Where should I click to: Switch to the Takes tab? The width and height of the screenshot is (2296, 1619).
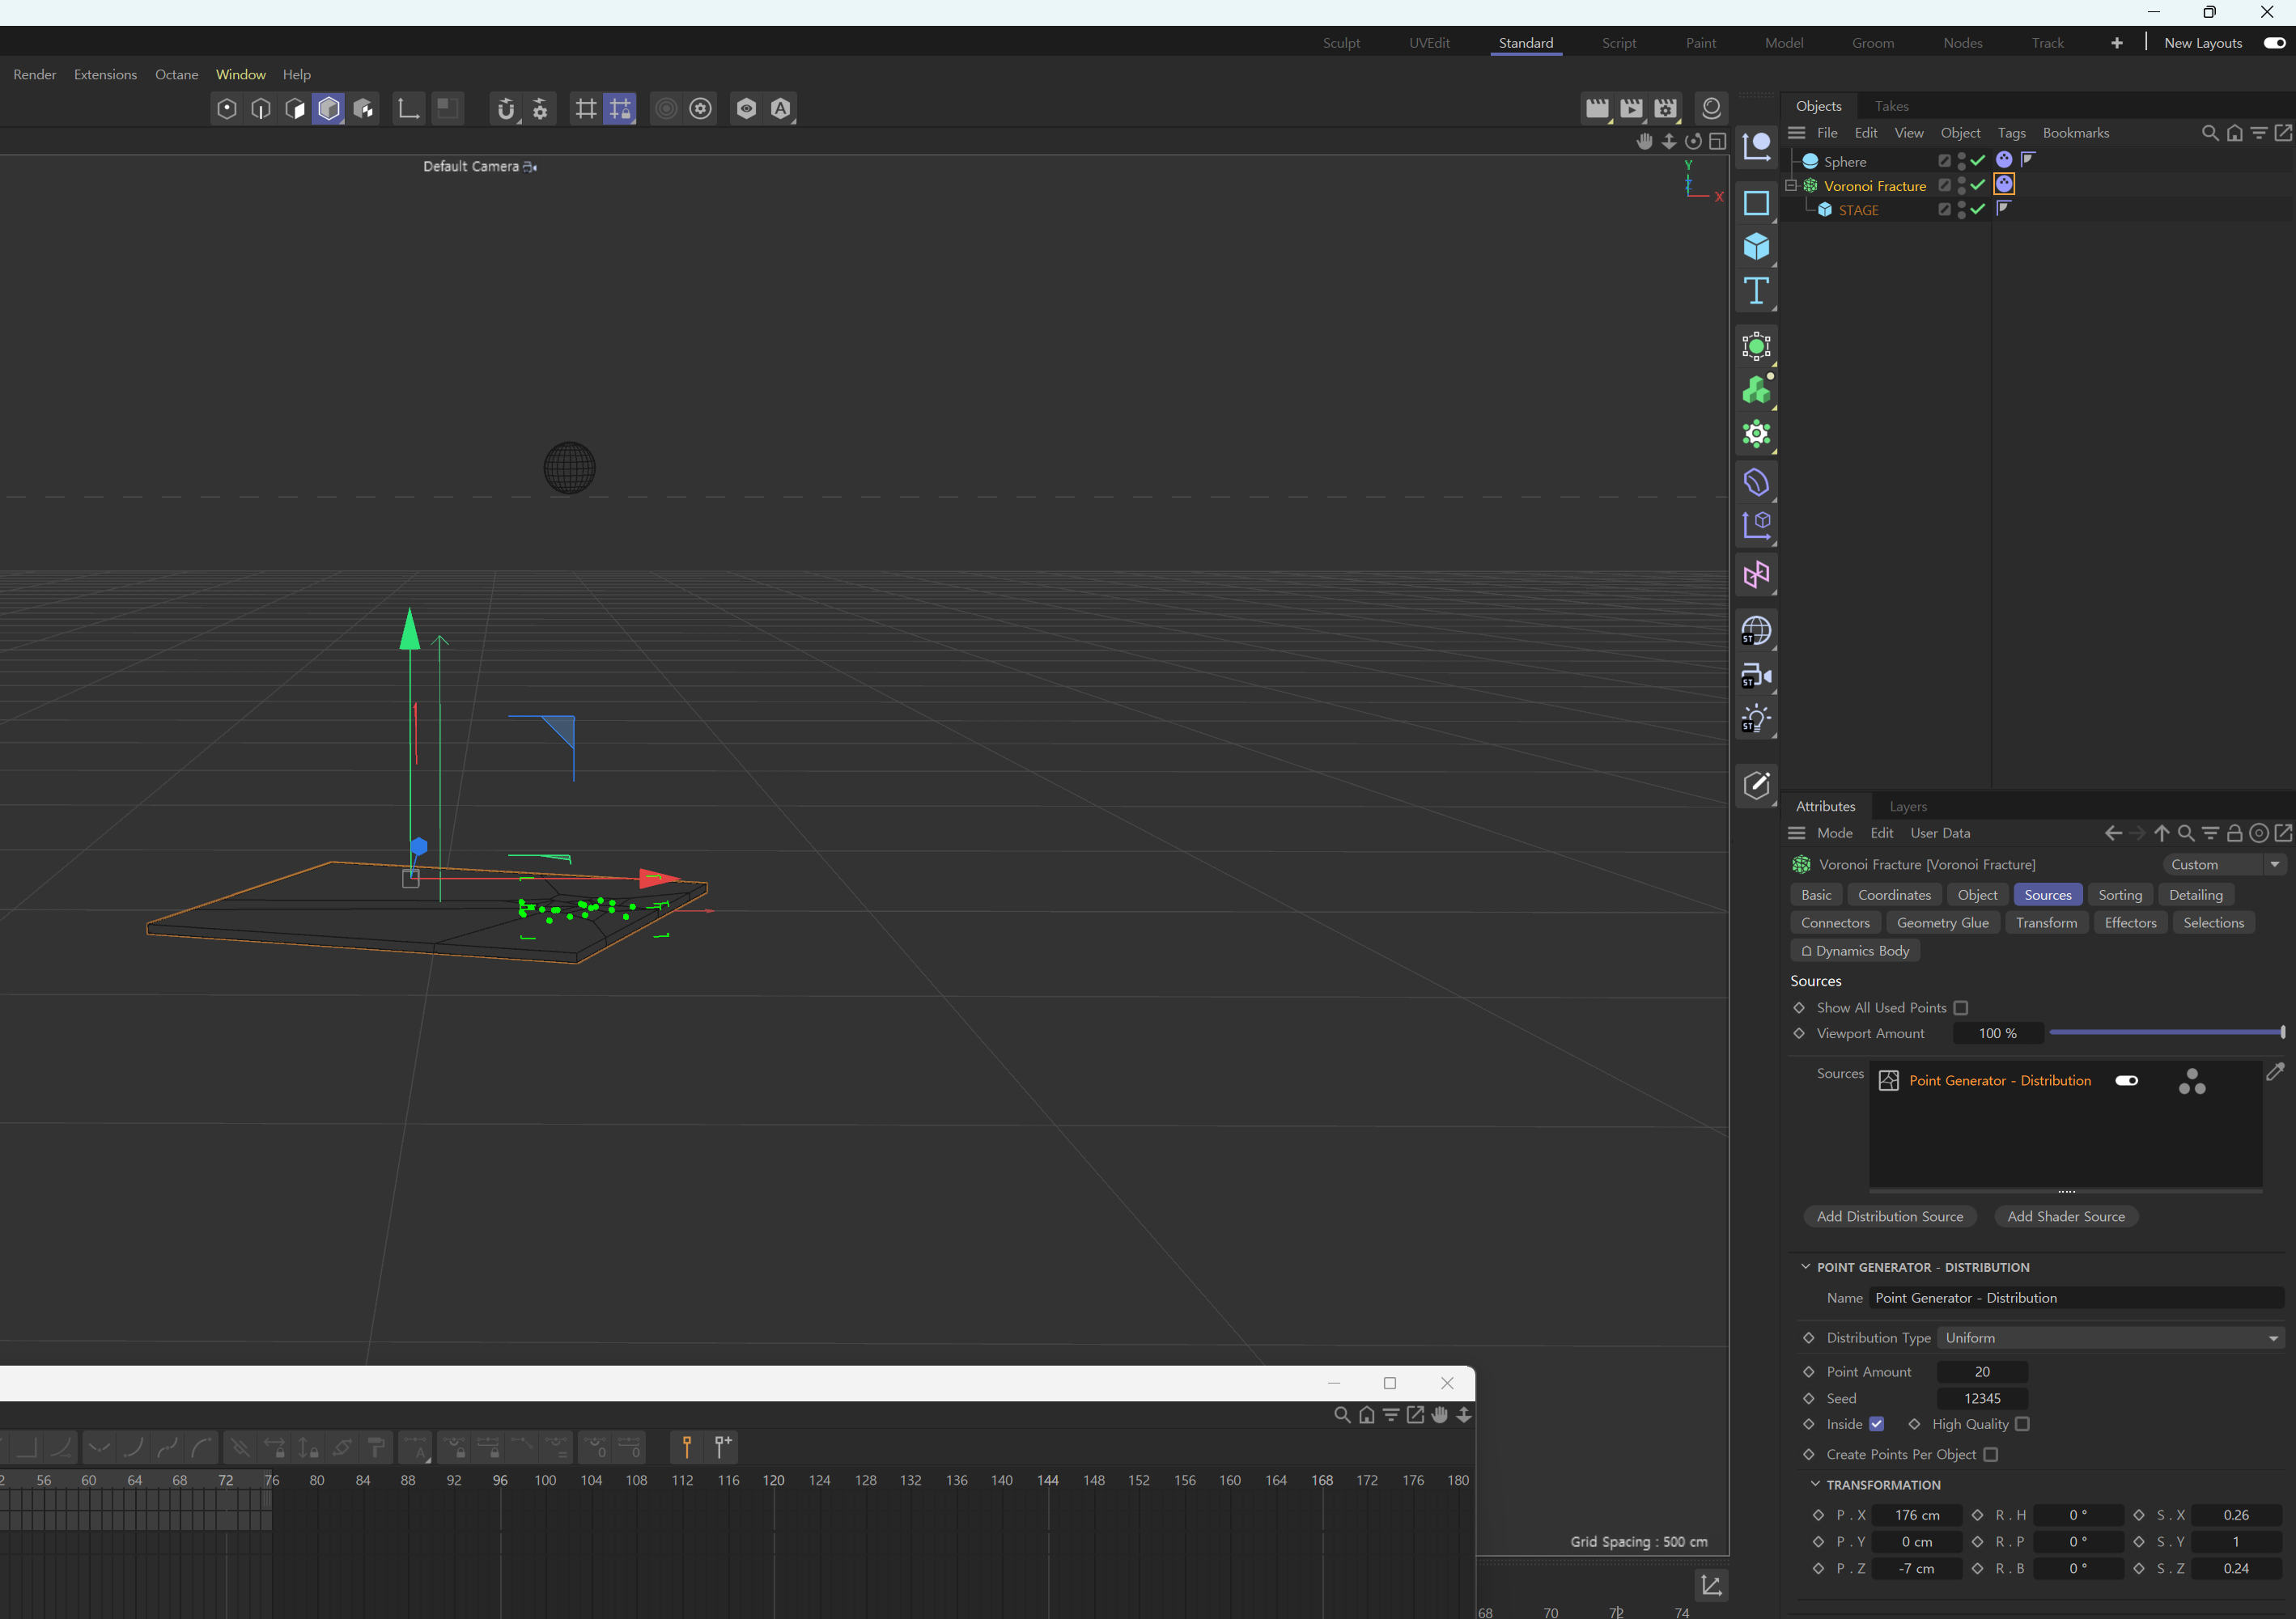[1891, 106]
